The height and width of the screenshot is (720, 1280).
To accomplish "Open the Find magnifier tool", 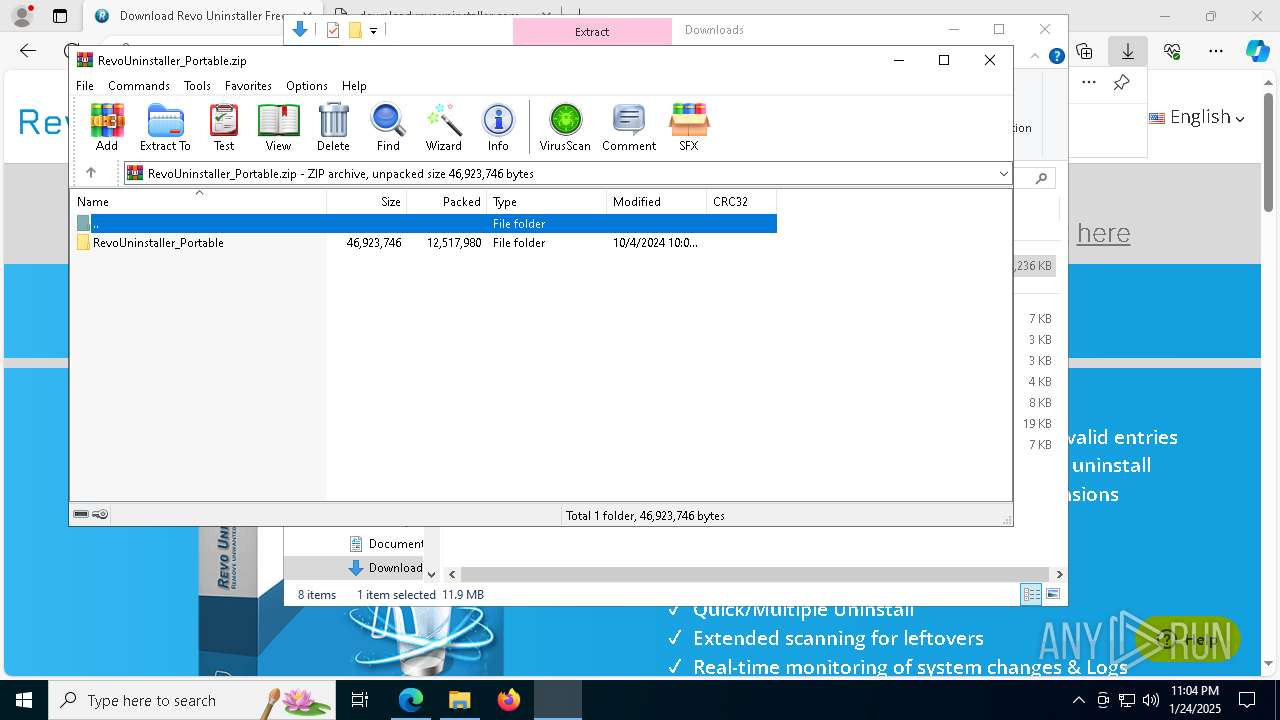I will 388,127.
